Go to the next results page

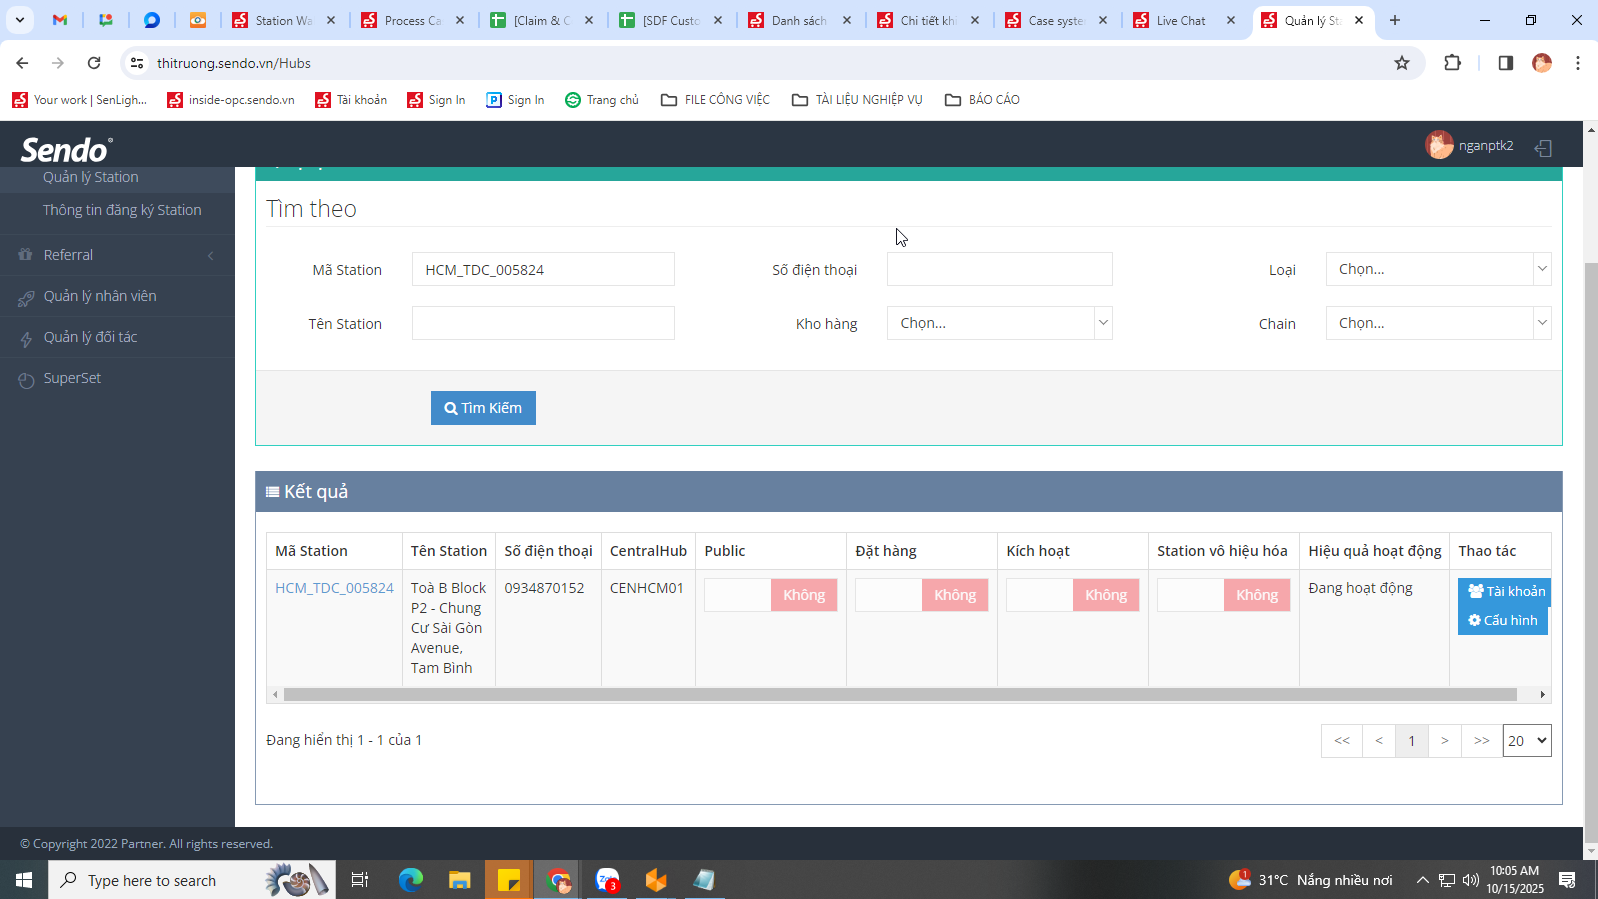[x=1444, y=741]
